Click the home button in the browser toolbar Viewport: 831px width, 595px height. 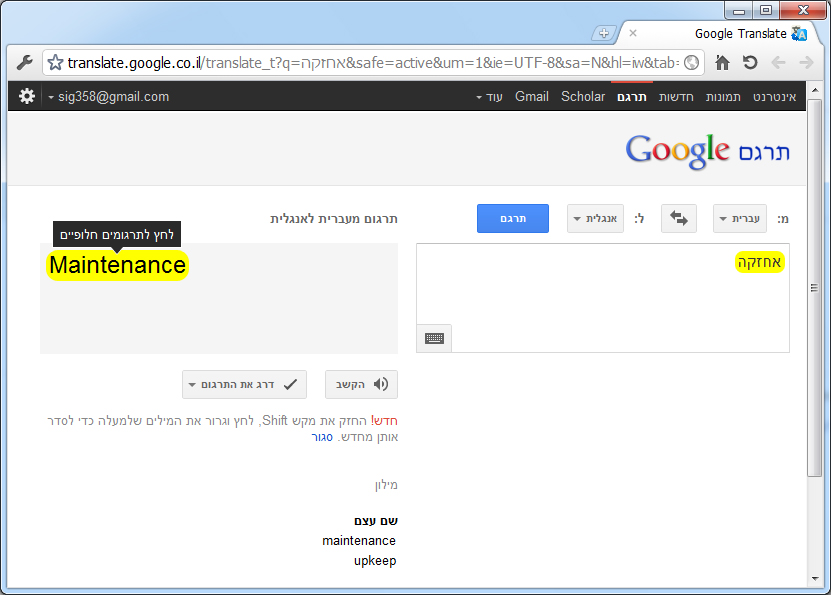(x=722, y=63)
